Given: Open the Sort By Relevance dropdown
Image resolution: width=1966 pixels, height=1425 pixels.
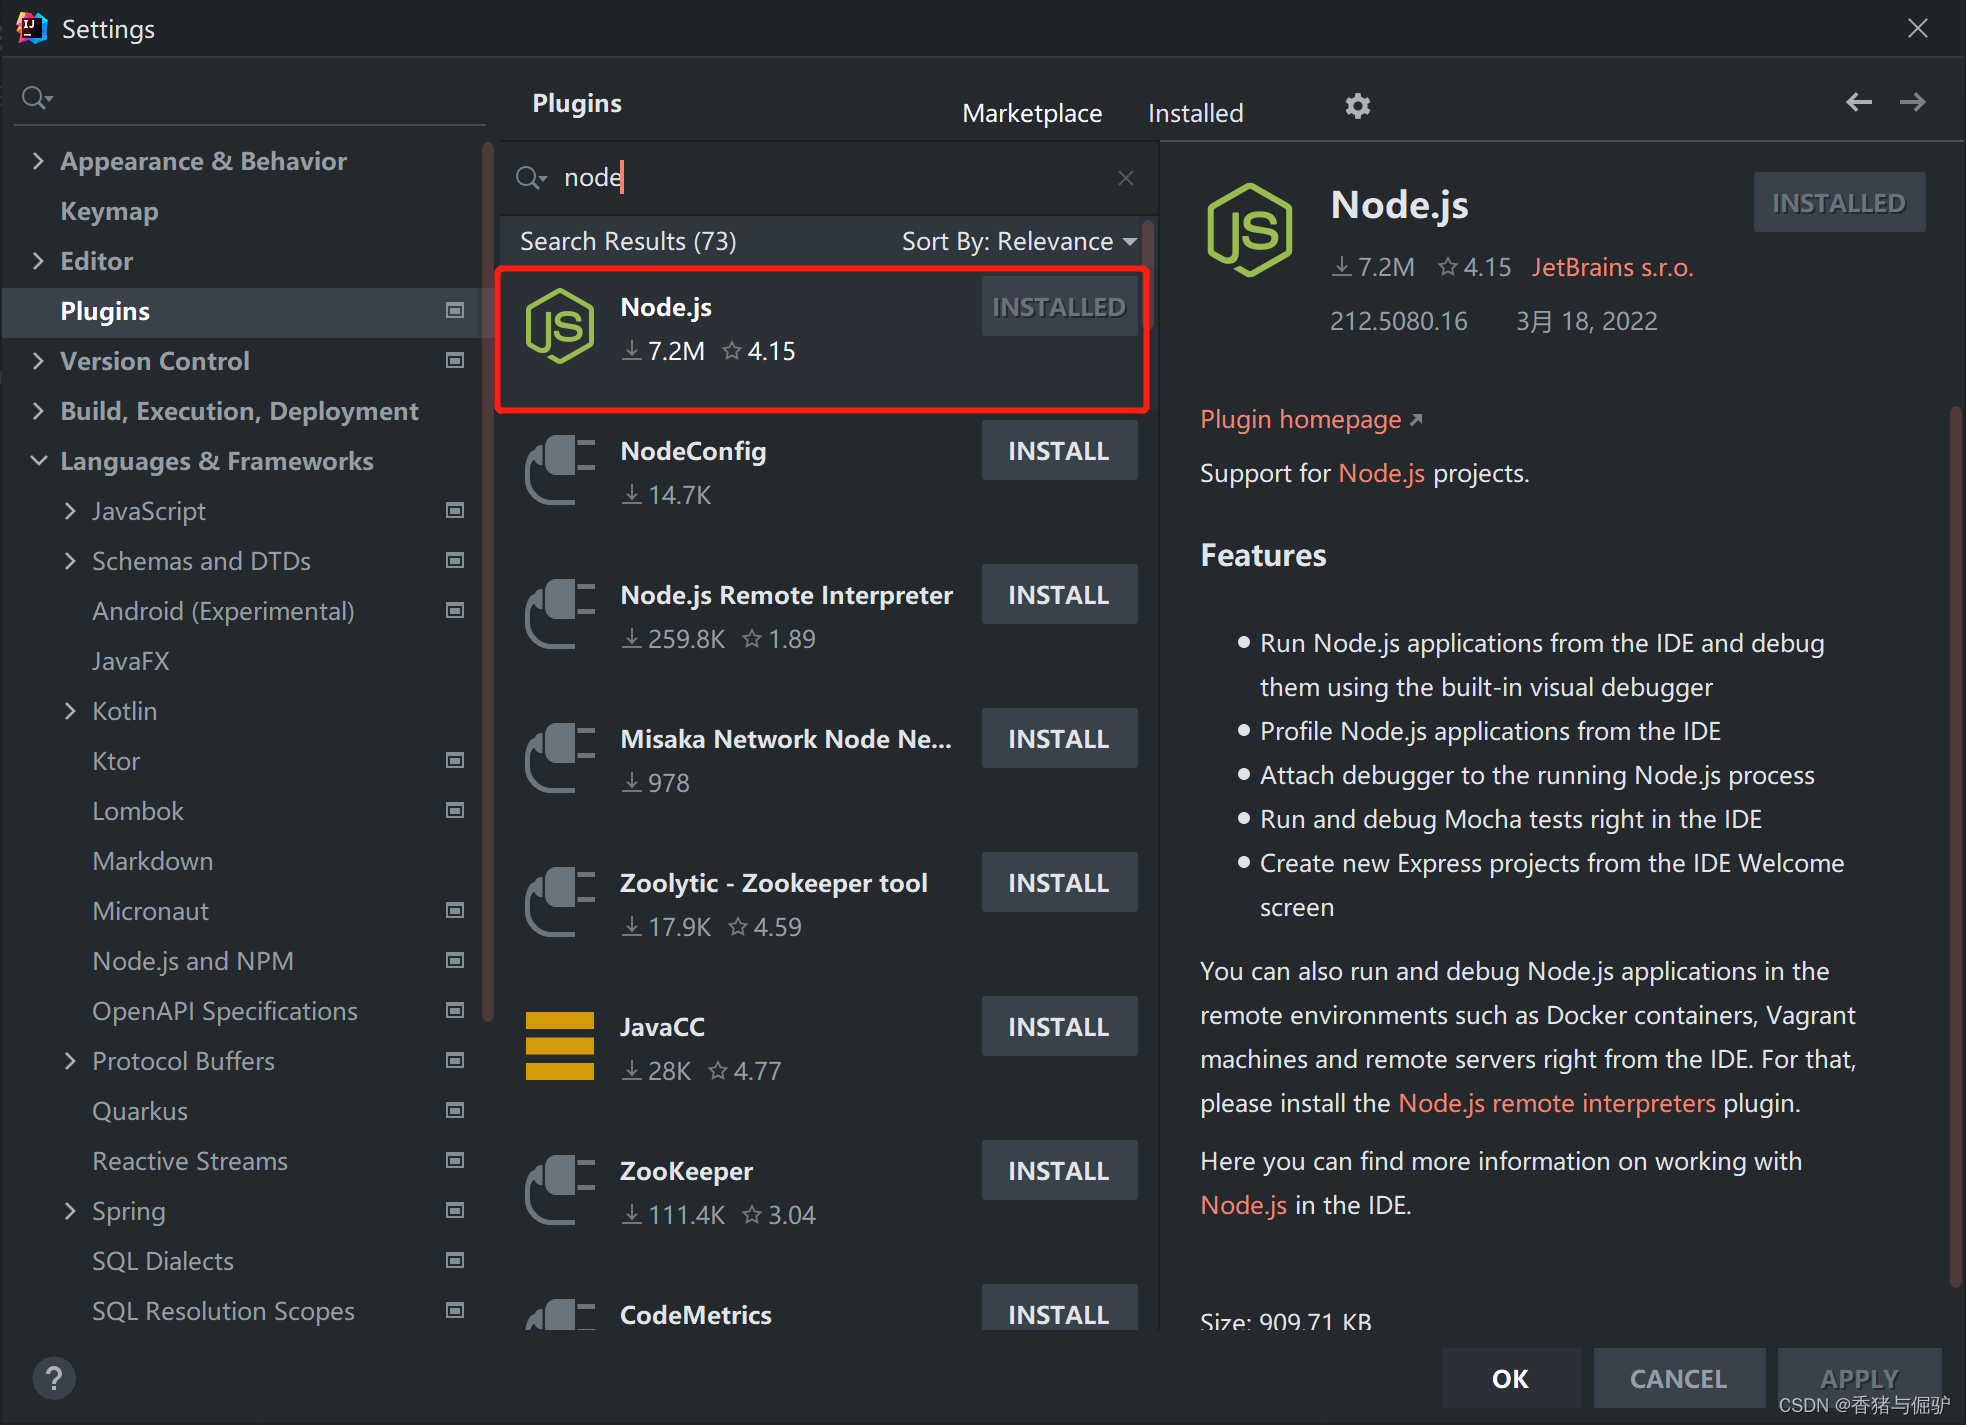Looking at the screenshot, I should point(1019,242).
